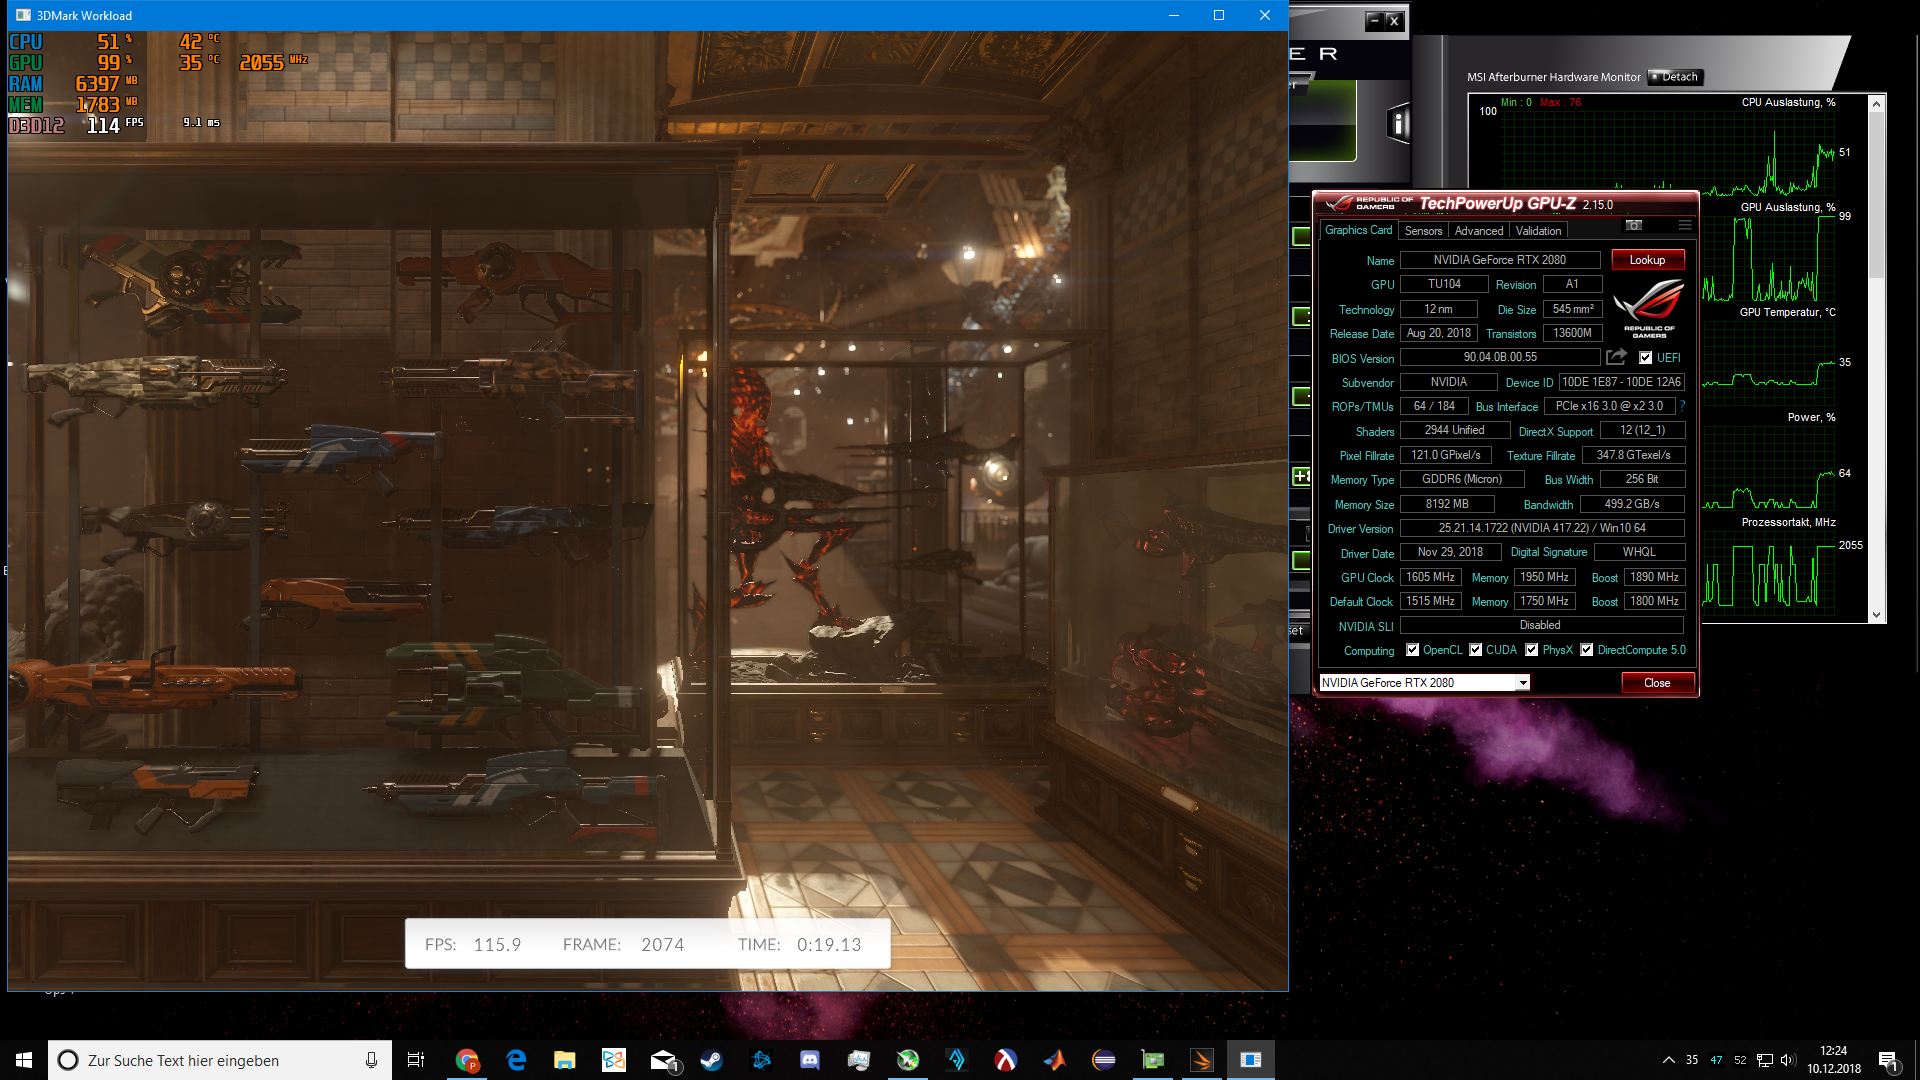Click the Close button in GPU-Z
1920x1080 pixels.
(1657, 683)
